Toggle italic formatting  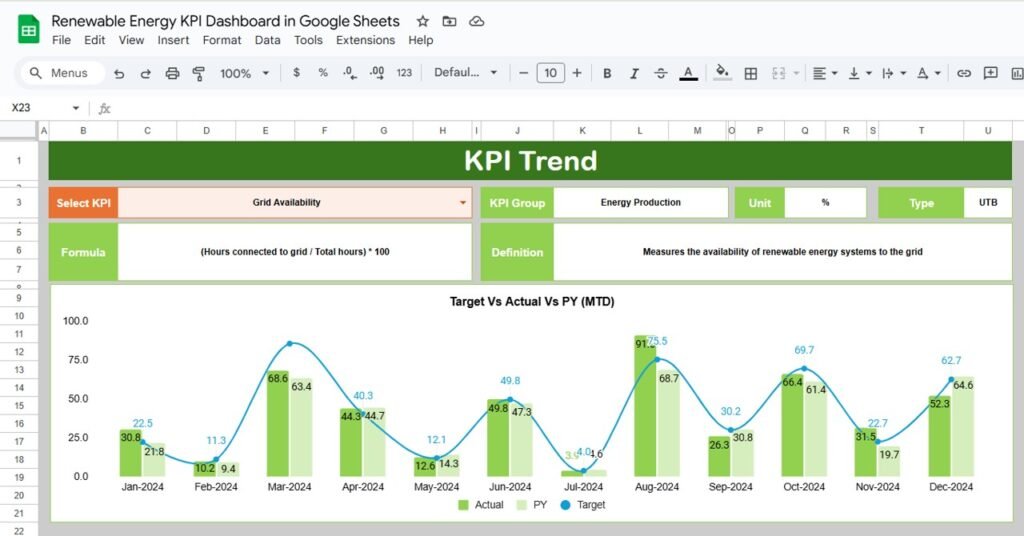click(x=633, y=73)
